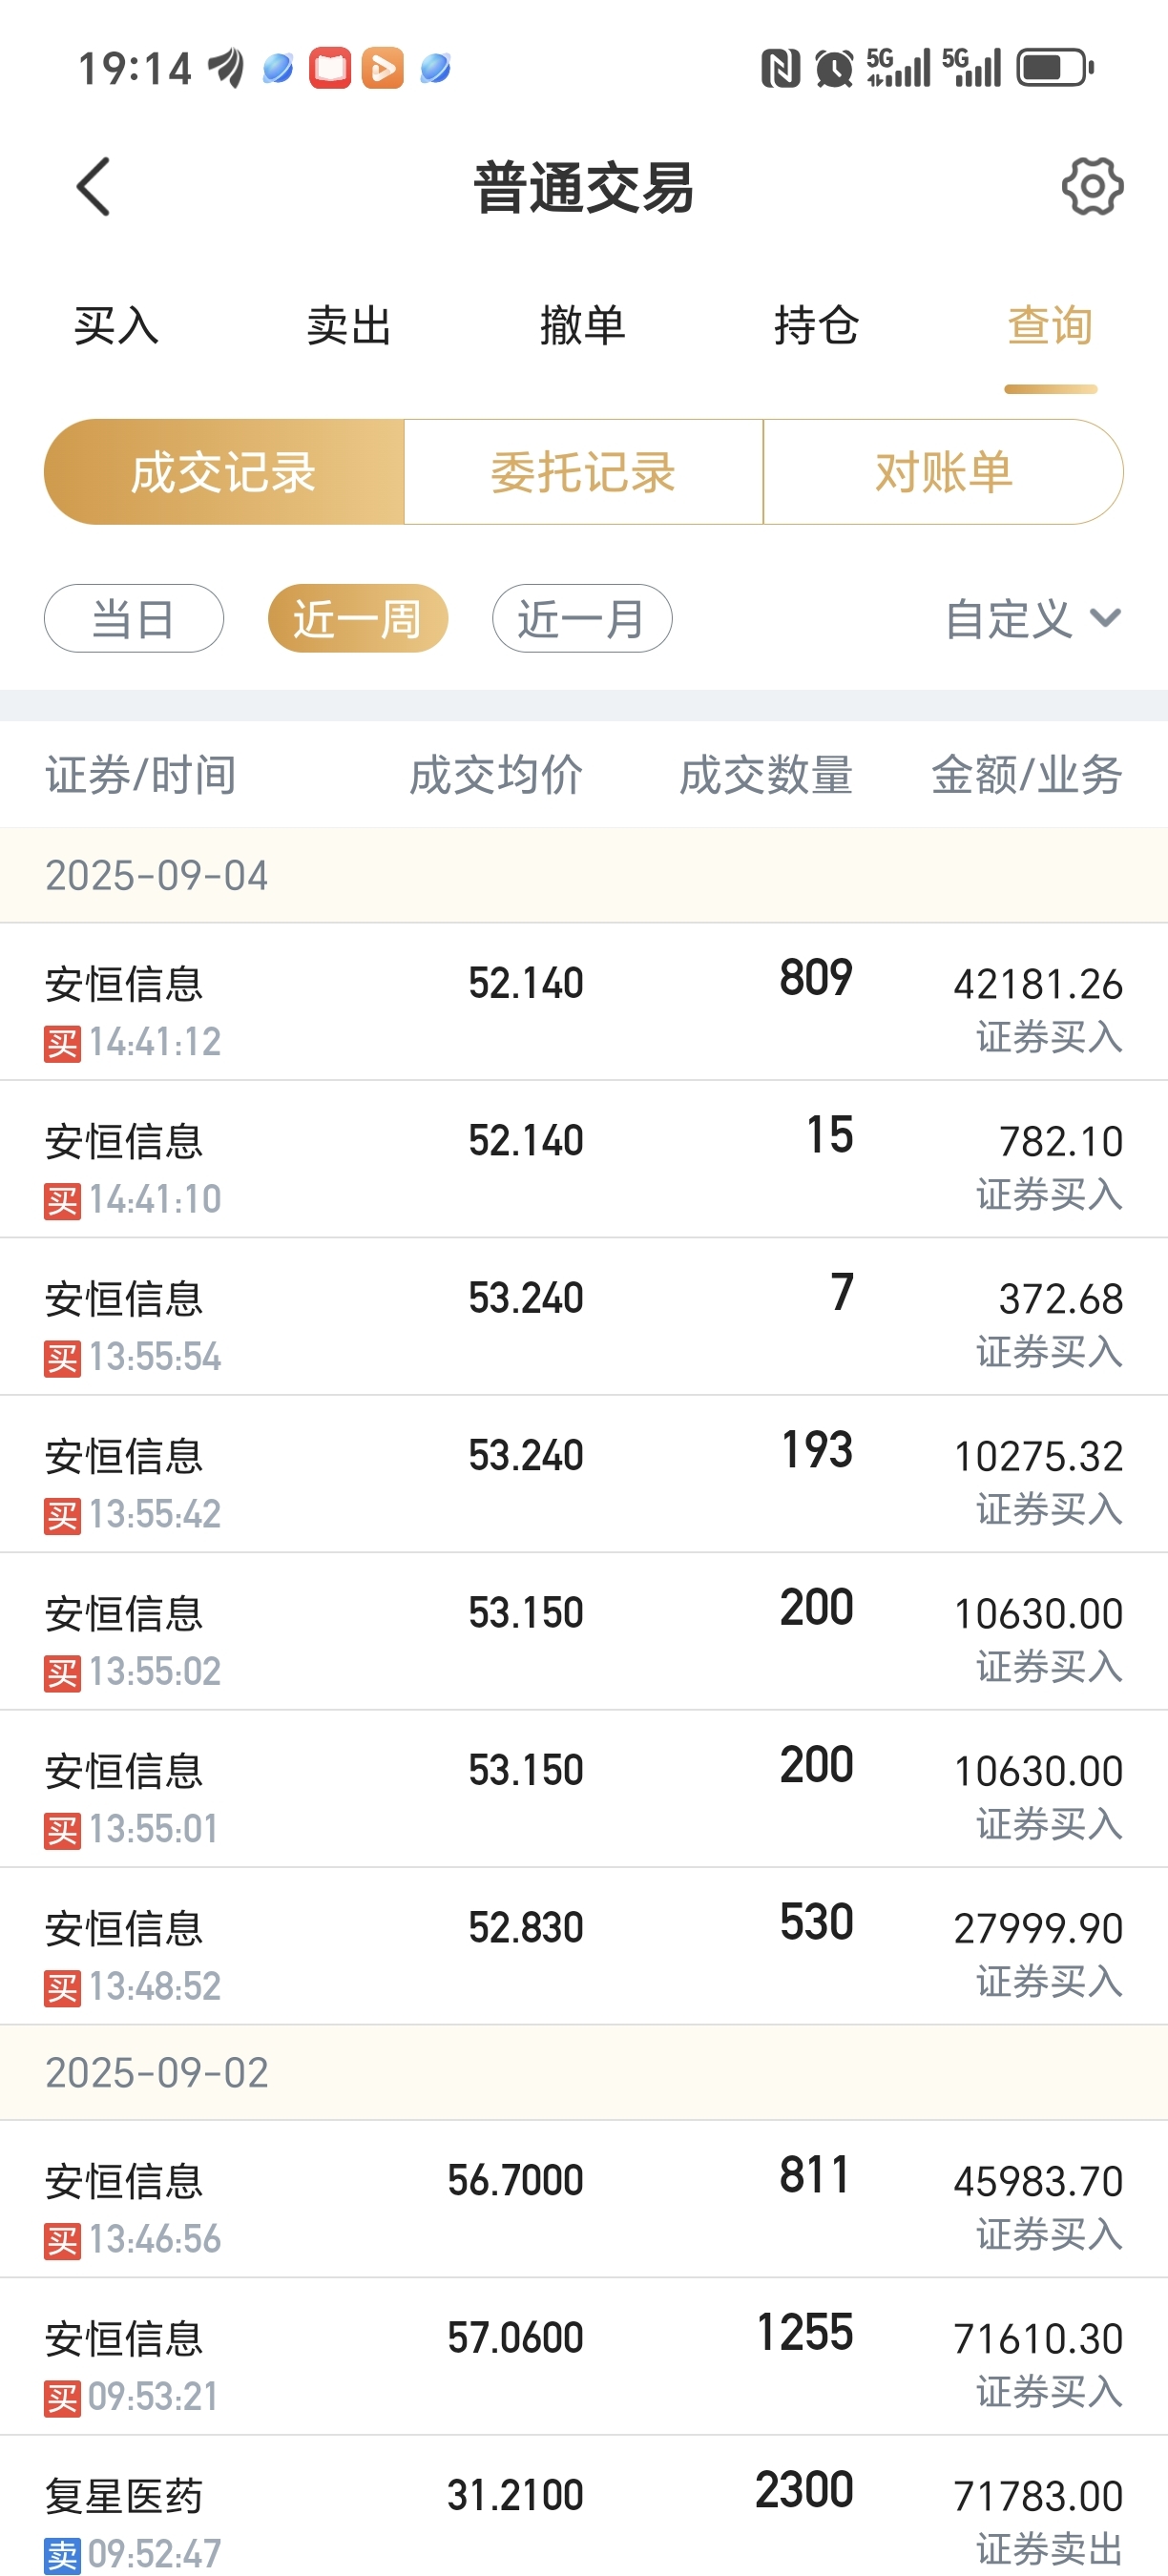Screen dimensions: 1168x2576
Task: Tap the red 买 badge at 14:41:12
Action: pyautogui.click(x=62, y=1044)
